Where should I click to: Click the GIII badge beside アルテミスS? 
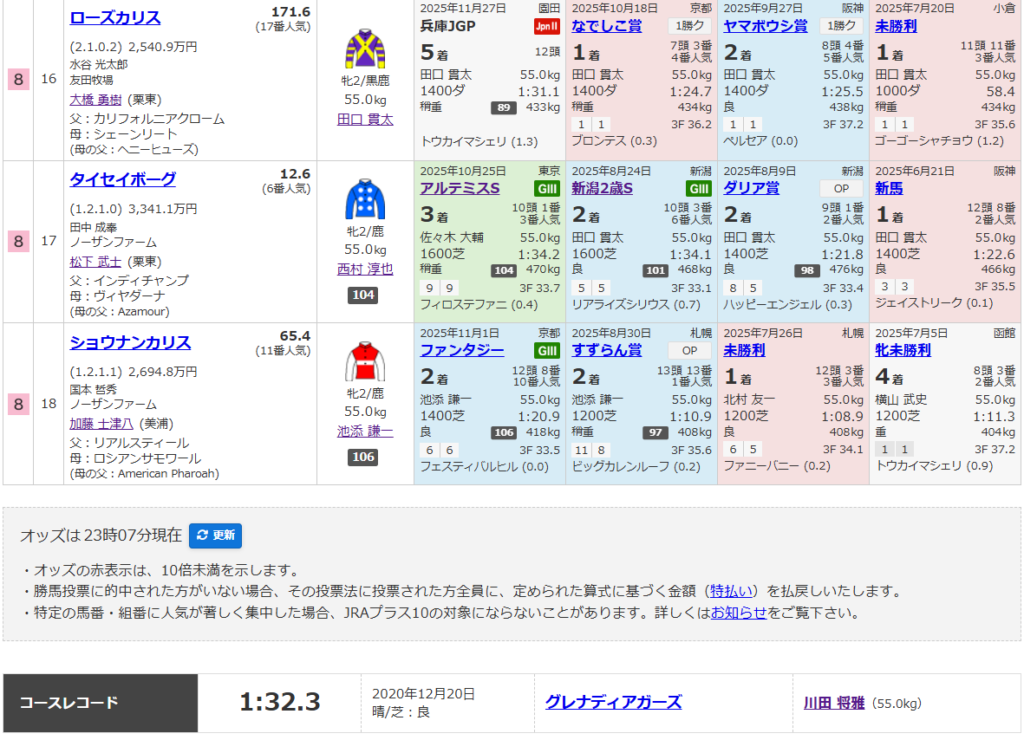(546, 188)
